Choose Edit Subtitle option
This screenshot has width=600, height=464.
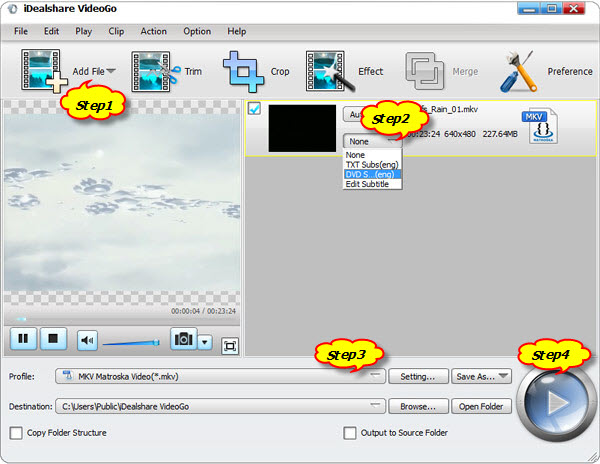pos(372,184)
